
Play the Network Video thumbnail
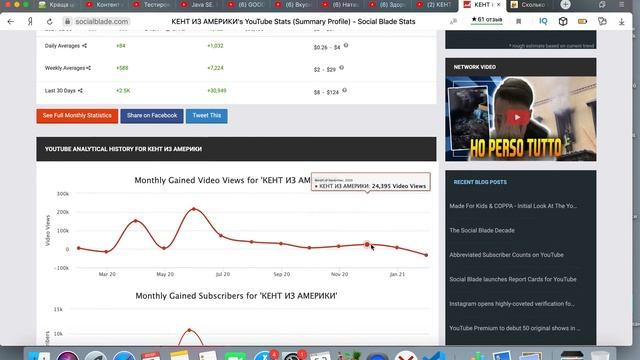(x=517, y=118)
